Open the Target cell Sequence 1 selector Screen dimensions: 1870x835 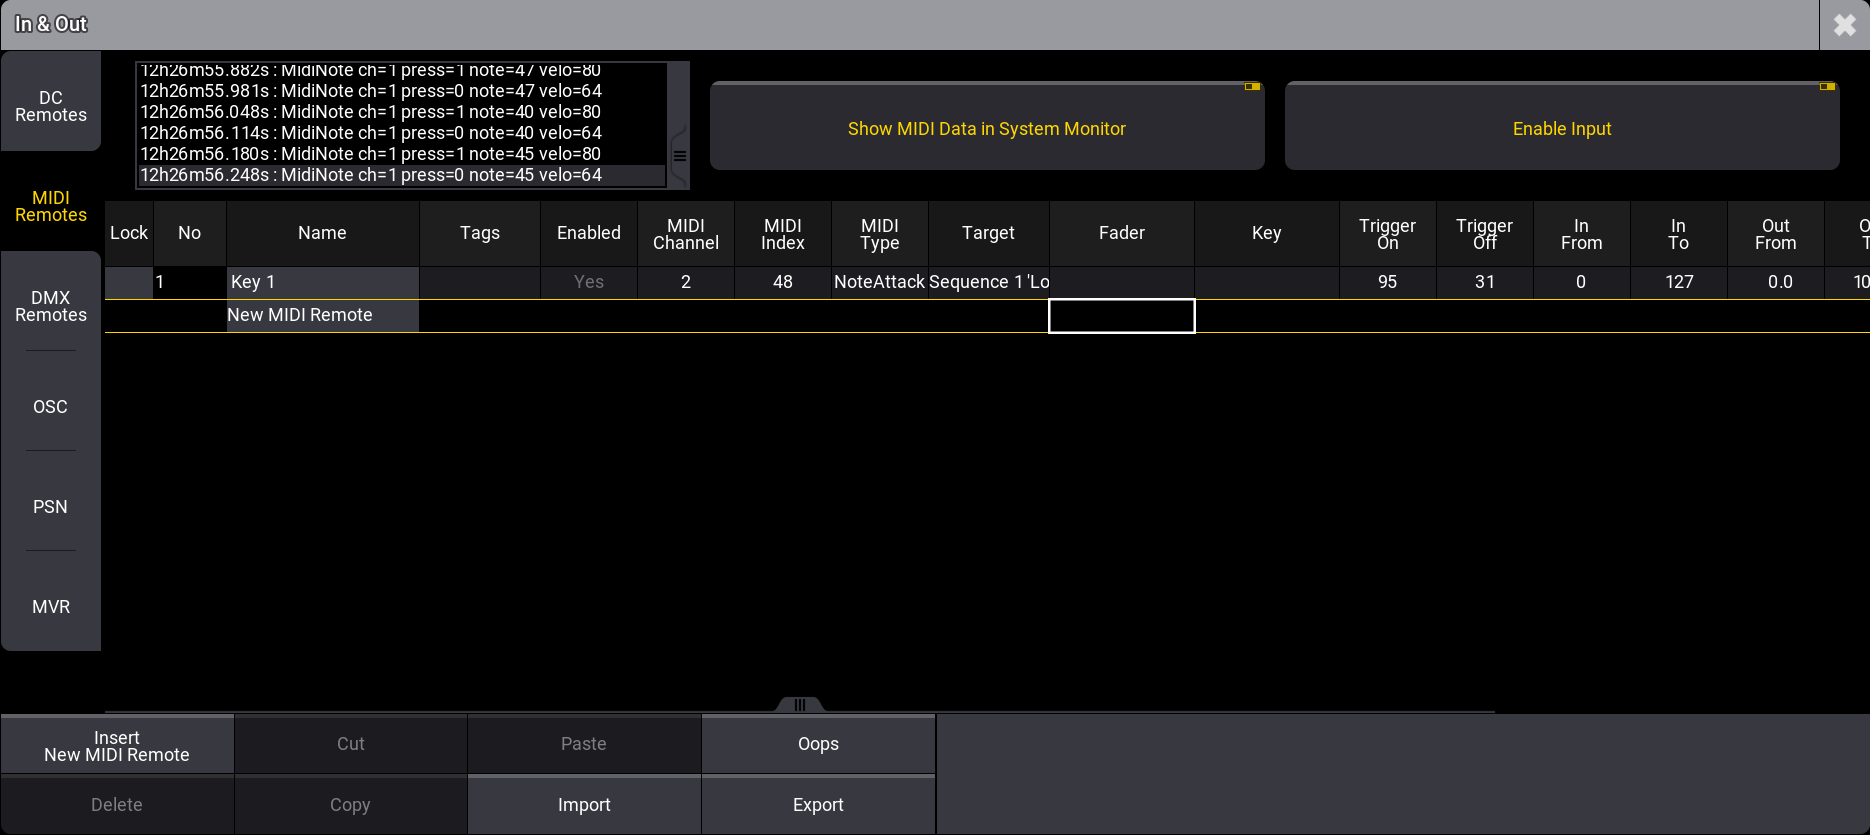988,282
